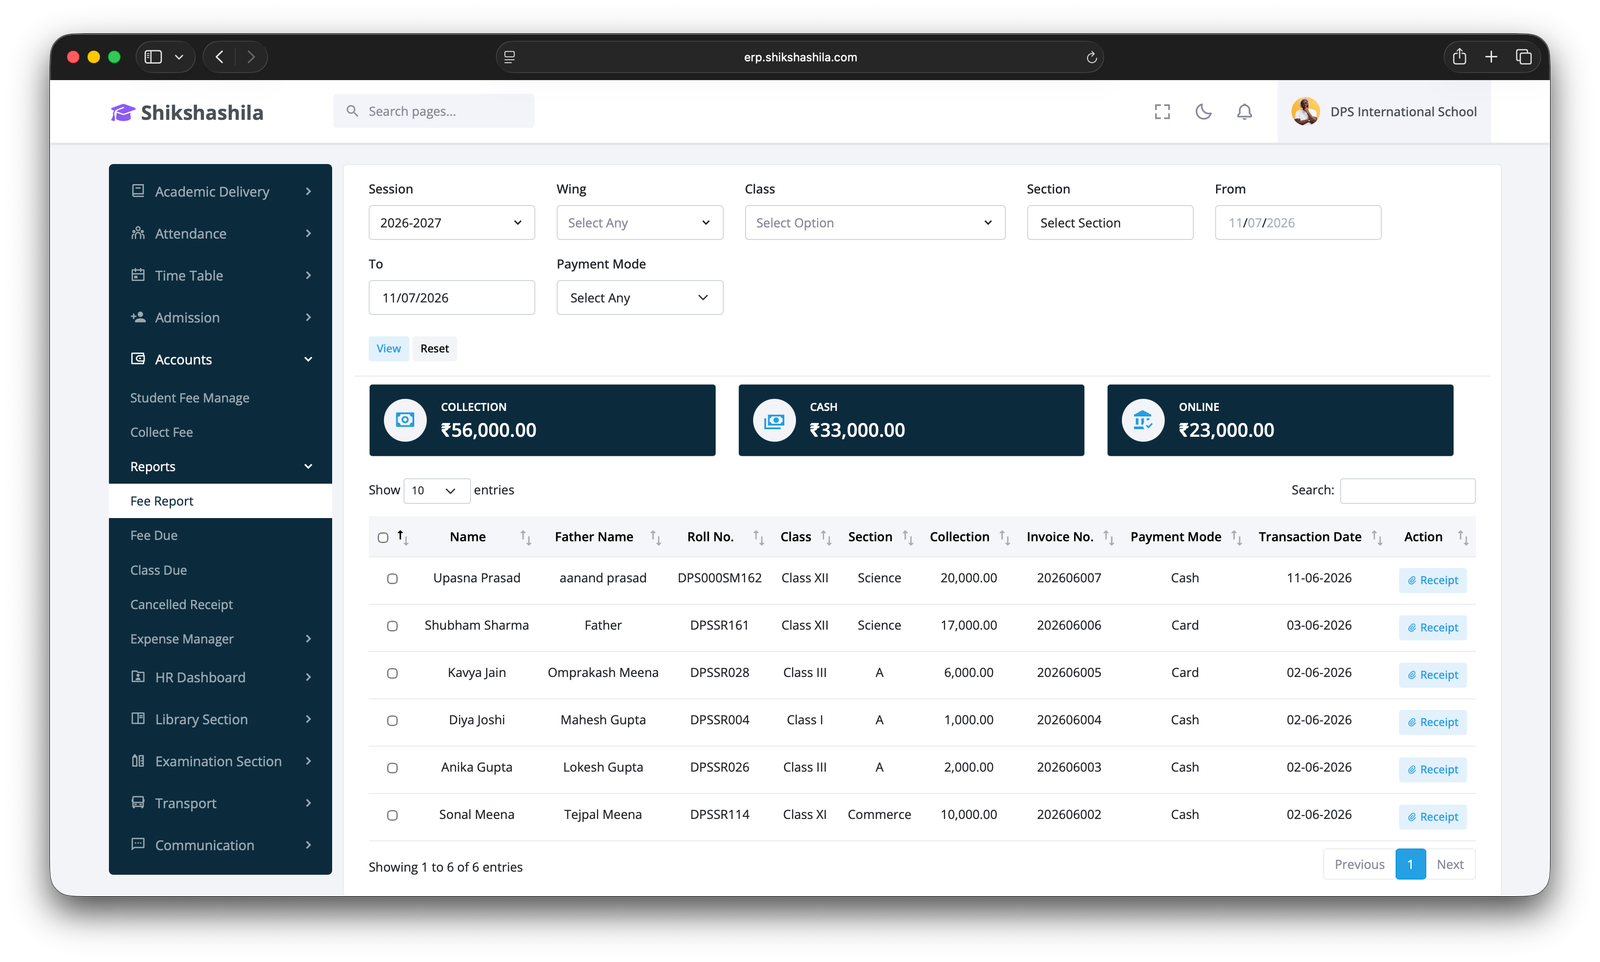
Task: Expand the Expense Manager chevron
Action: 308,639
